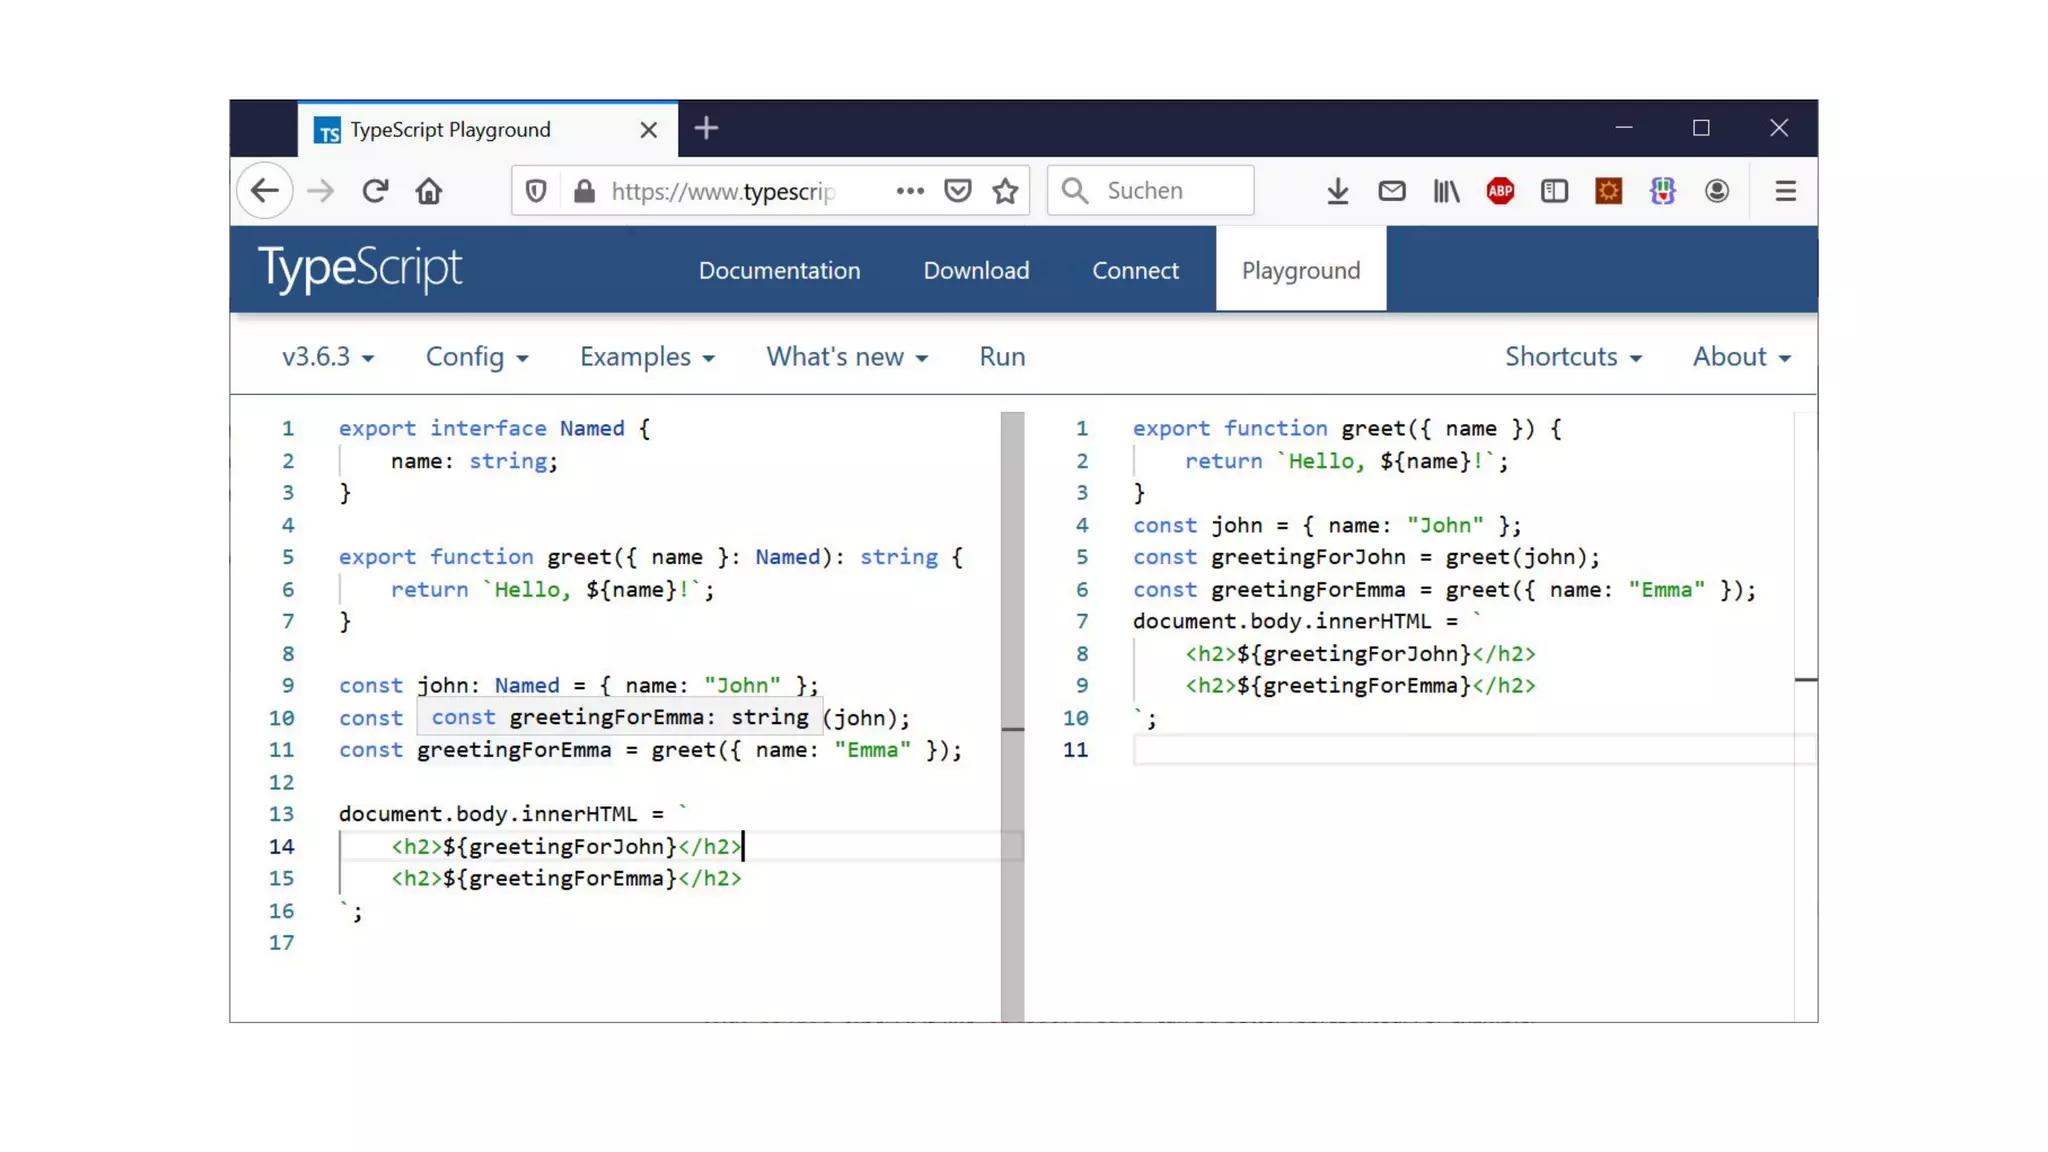This screenshot has width=2048, height=1152.
Task: Open the Firefox hamburger menu
Action: pos(1785,191)
